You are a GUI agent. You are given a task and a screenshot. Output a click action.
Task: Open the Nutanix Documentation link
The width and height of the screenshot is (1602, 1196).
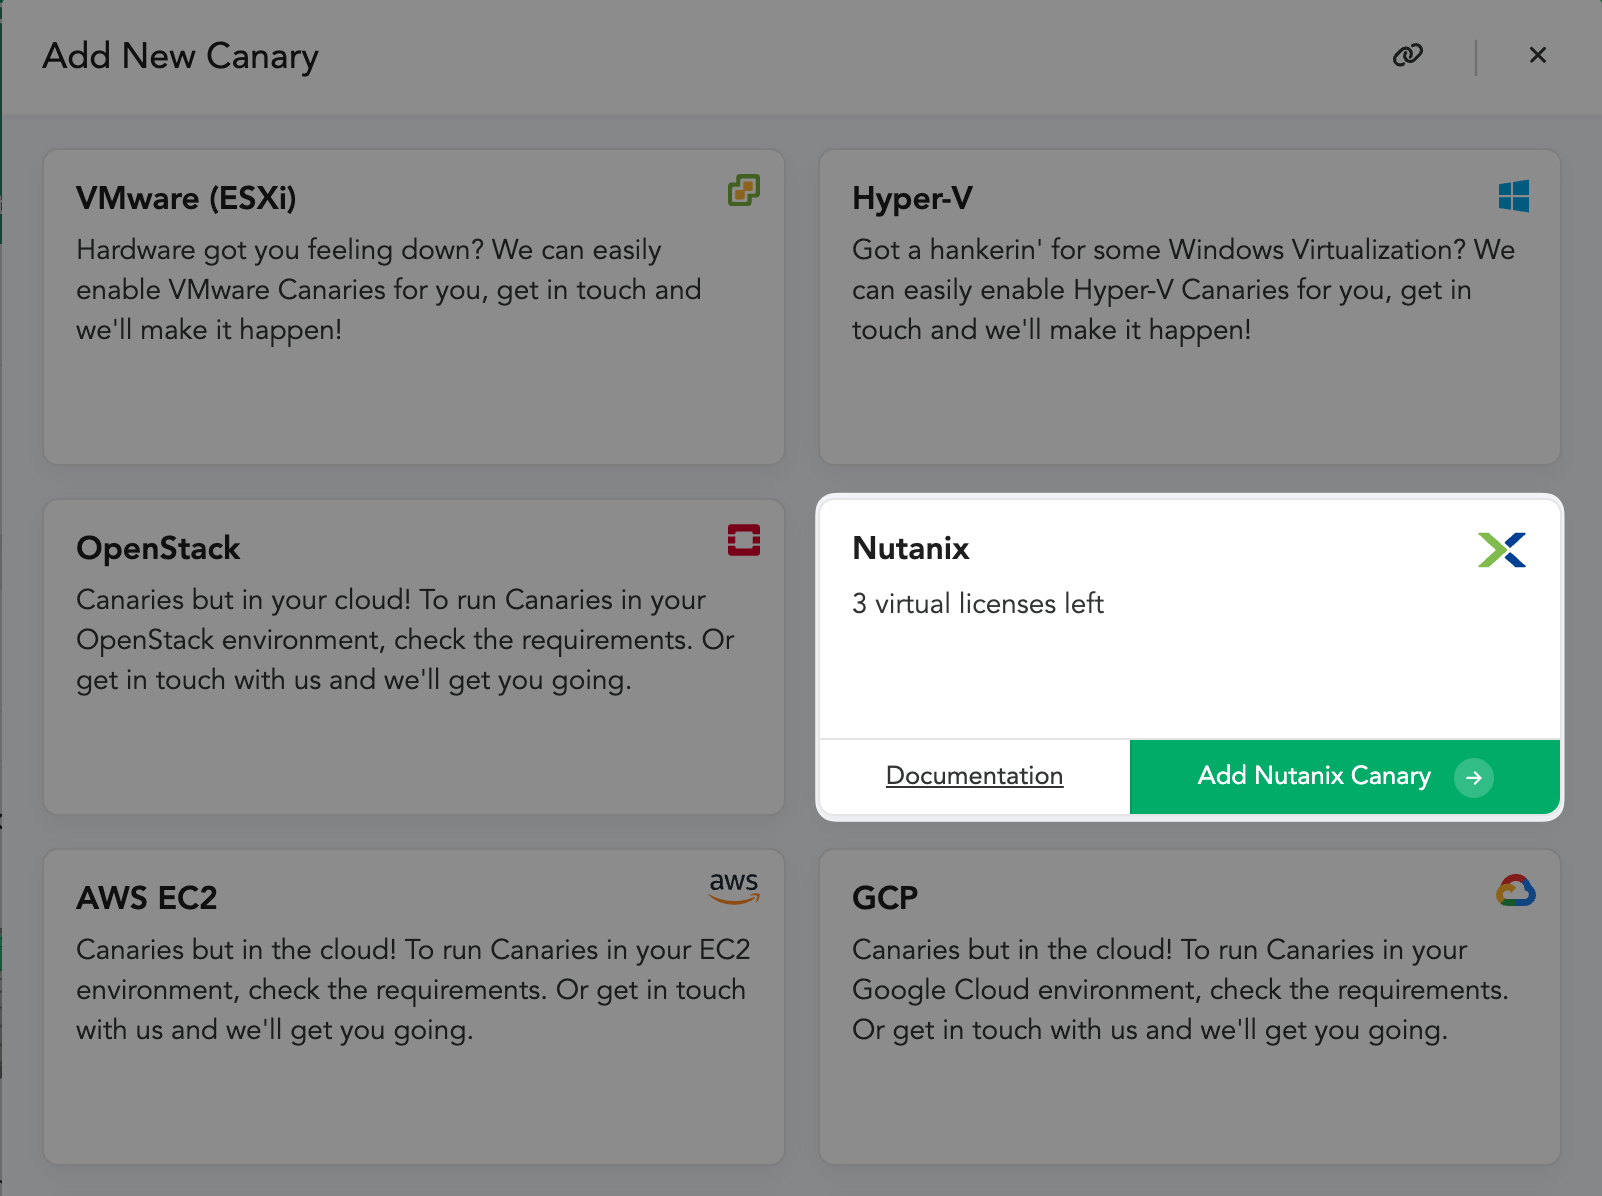click(974, 776)
